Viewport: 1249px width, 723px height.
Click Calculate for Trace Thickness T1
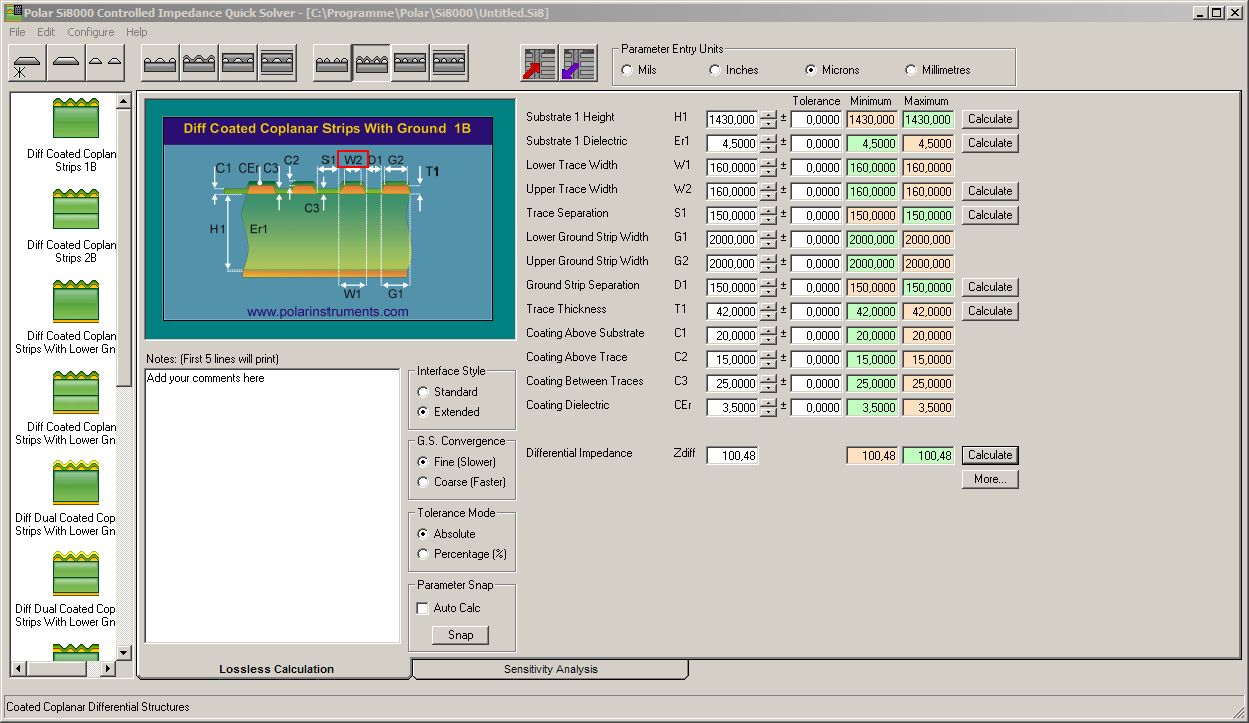tap(990, 311)
